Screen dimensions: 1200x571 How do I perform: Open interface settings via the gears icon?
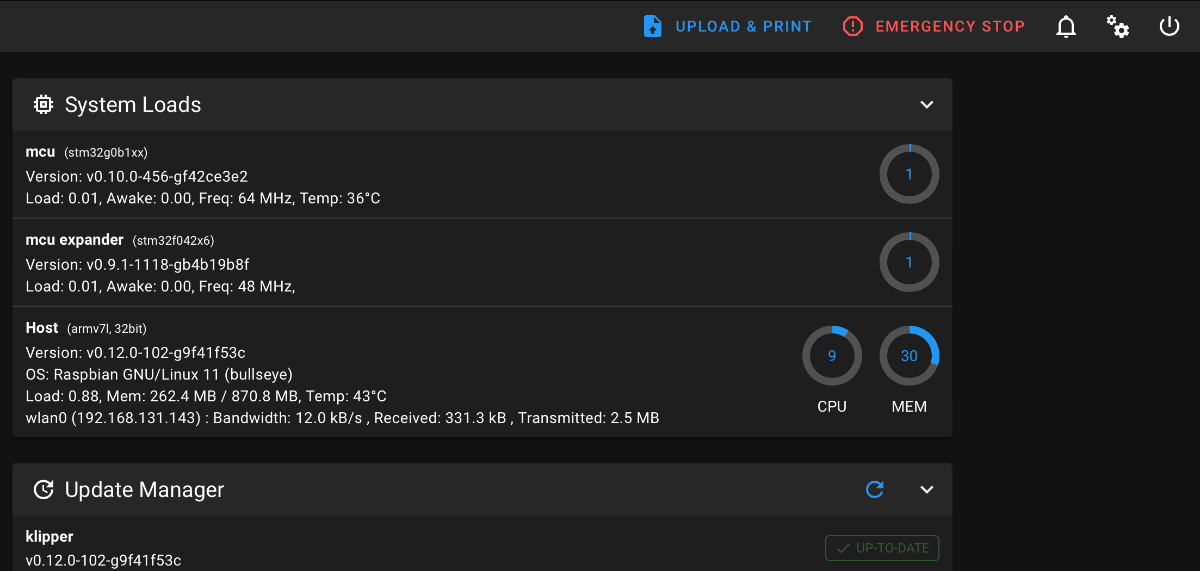[1118, 26]
